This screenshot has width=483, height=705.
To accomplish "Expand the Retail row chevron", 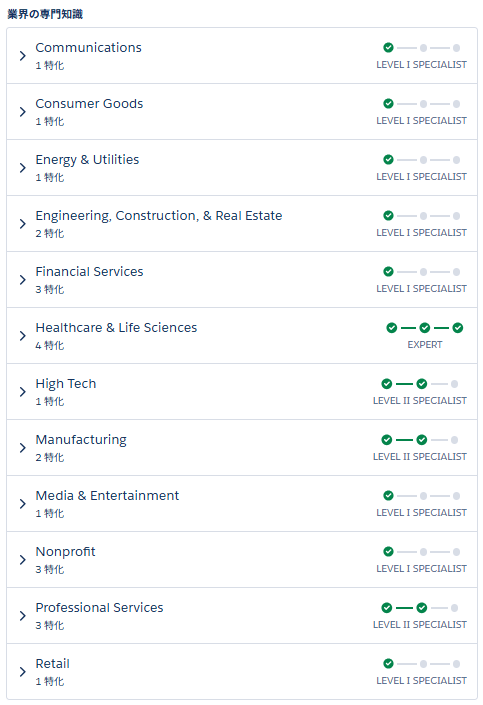I will tap(22, 672).
